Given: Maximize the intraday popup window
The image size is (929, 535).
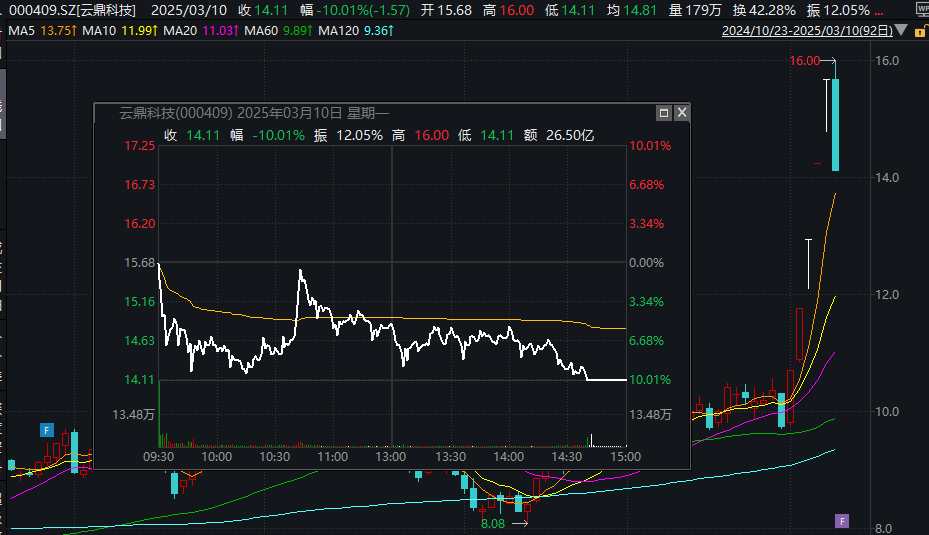Looking at the screenshot, I should pos(663,113).
